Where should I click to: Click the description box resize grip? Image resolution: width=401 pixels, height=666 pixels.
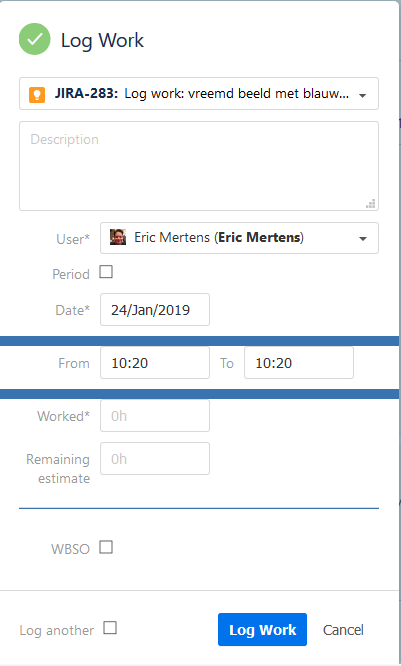(370, 203)
